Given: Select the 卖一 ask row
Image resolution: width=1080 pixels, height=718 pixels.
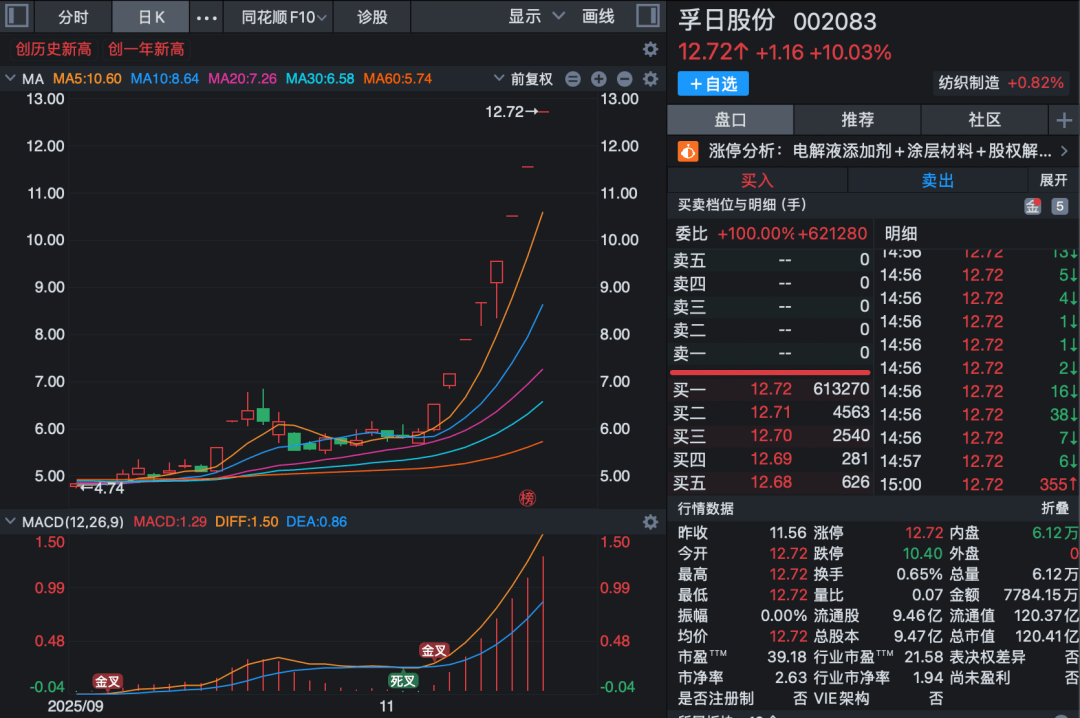Looking at the screenshot, I should 770,353.
